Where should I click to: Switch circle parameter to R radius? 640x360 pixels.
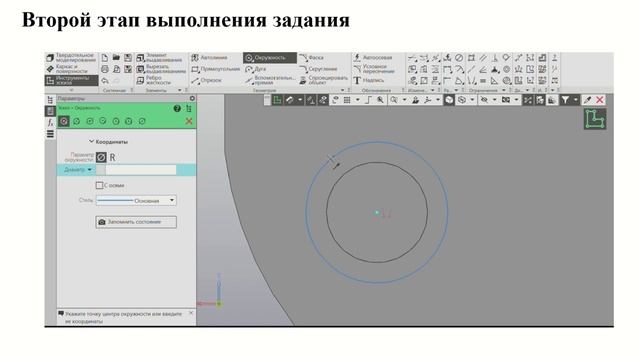[x=112, y=157]
